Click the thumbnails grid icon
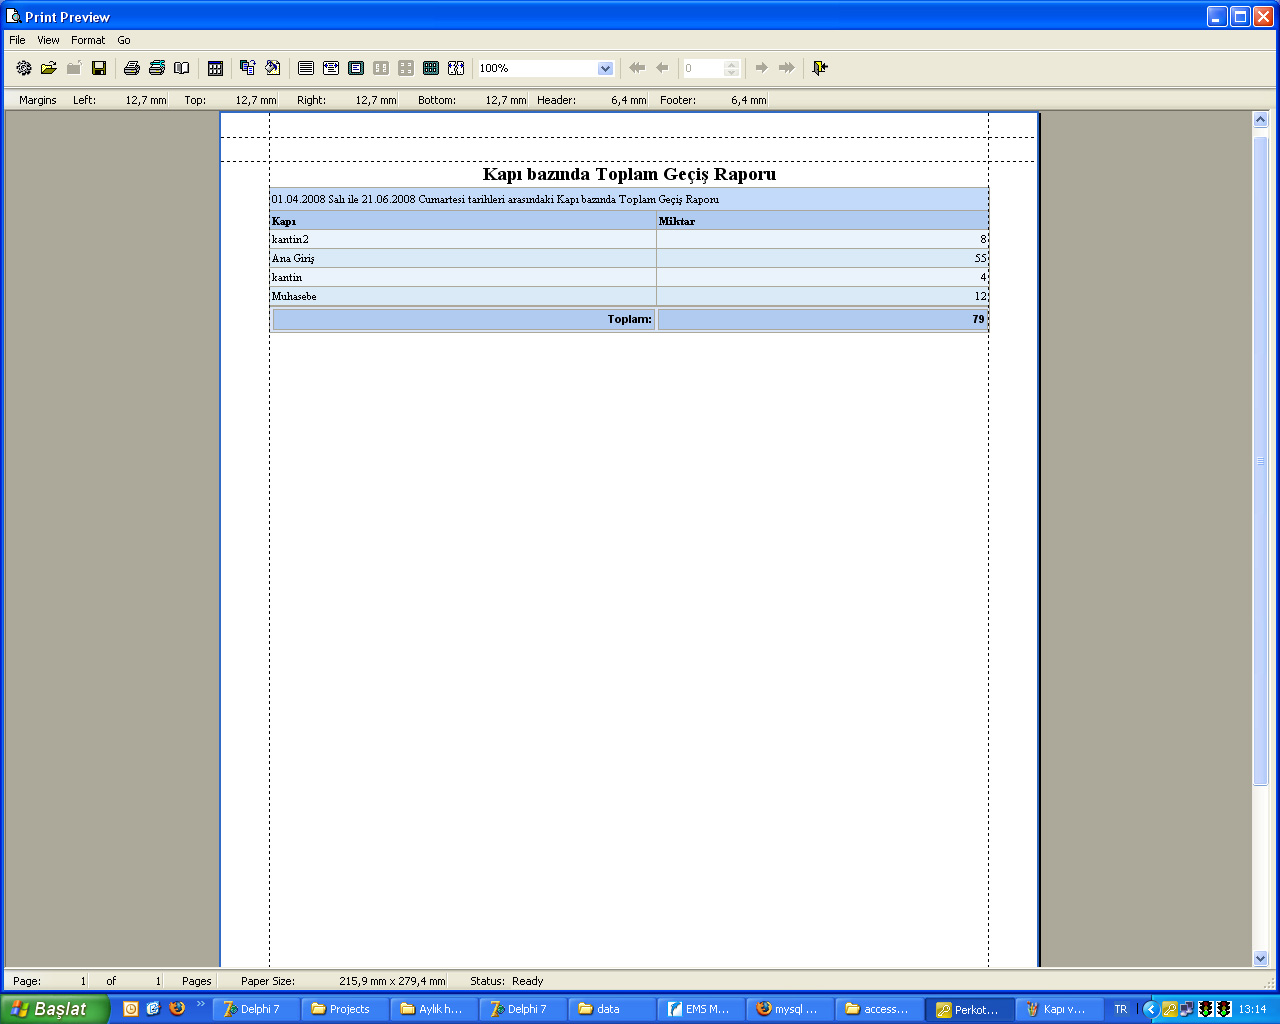Screen dimensions: 1280x1024 coord(215,68)
